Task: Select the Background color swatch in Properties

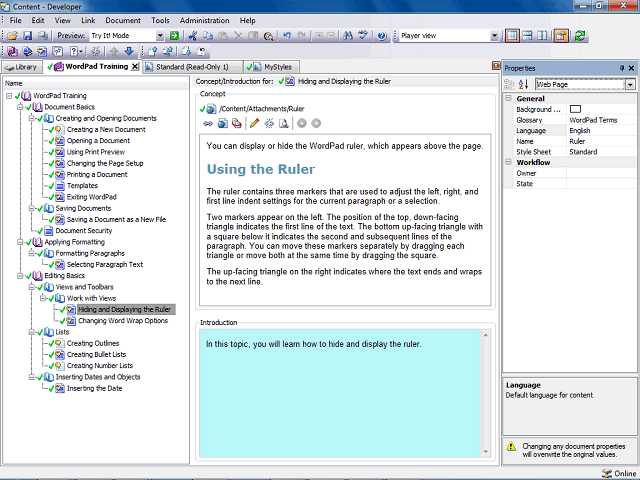Action: click(x=575, y=109)
